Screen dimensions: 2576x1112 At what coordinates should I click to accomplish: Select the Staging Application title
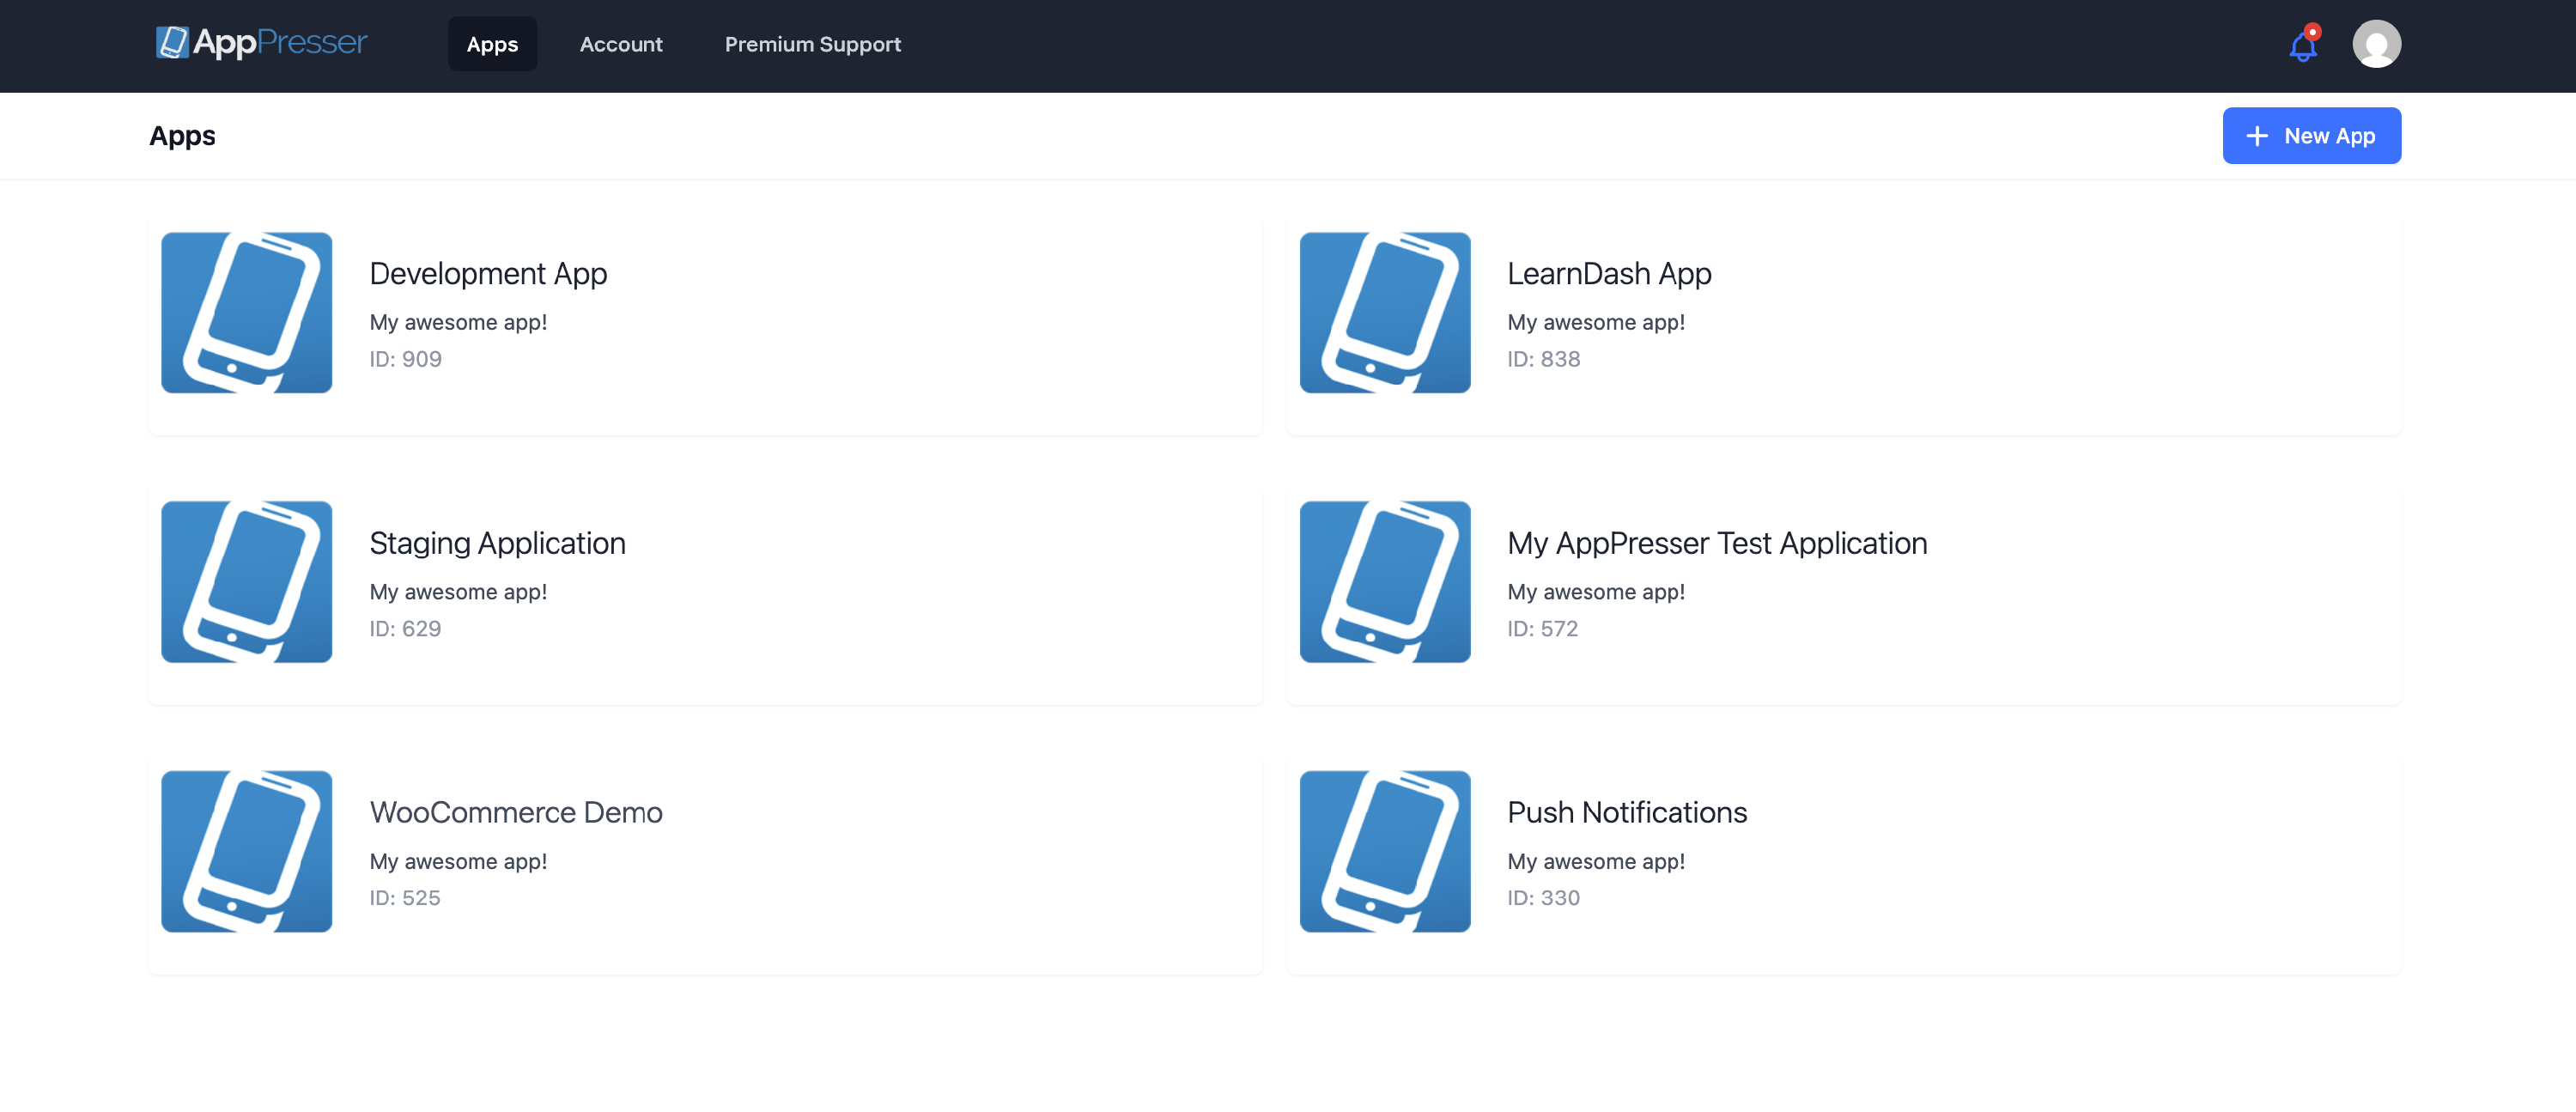[x=497, y=543]
